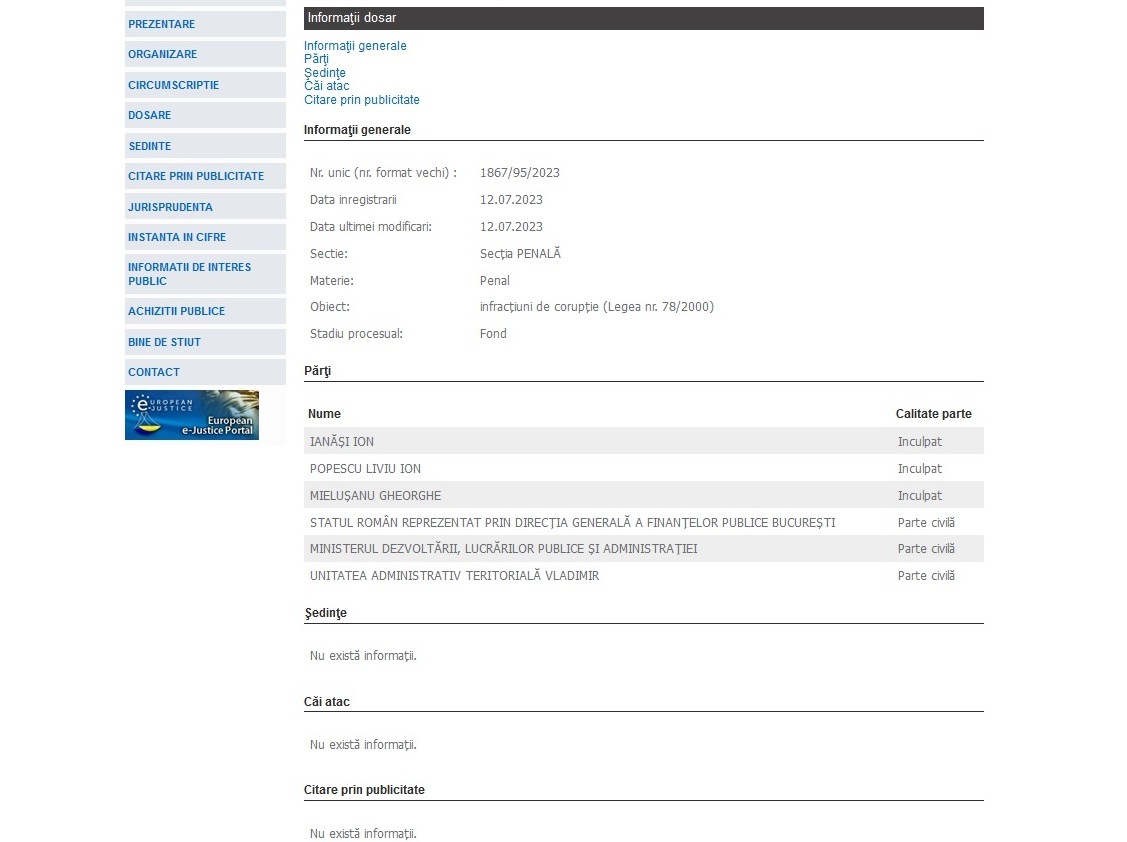This screenshot has height=842, width=1127.
Task: Click the CONTACT sidebar item
Action: pyautogui.click(x=154, y=372)
